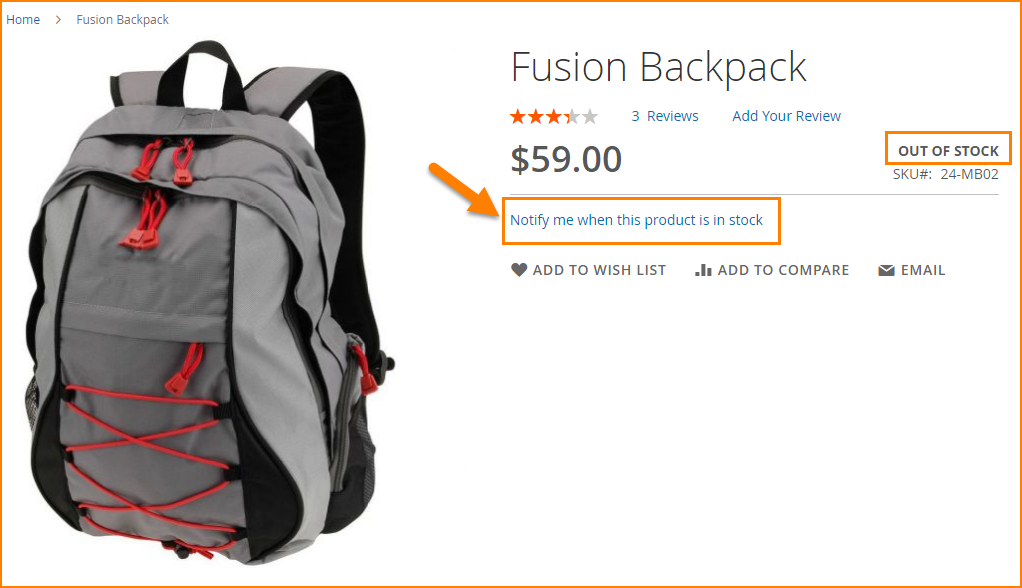Open the Home breadcrumb link
Image resolution: width=1022 pixels, height=588 pixels.
click(23, 20)
